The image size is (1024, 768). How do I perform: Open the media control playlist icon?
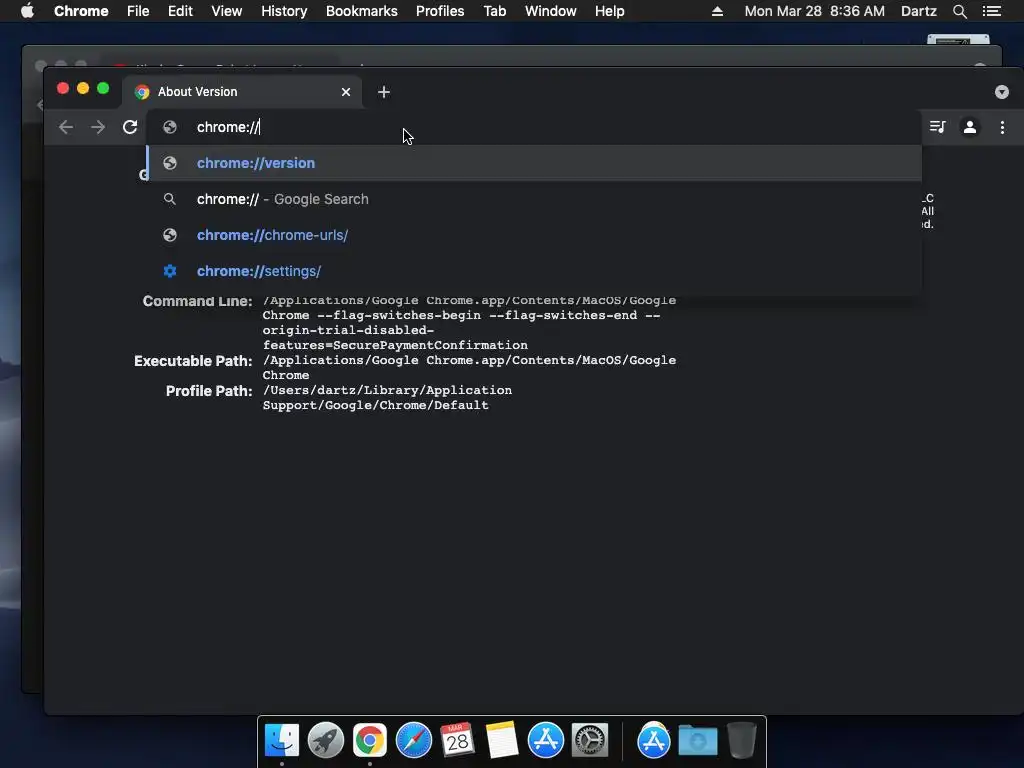click(x=937, y=127)
